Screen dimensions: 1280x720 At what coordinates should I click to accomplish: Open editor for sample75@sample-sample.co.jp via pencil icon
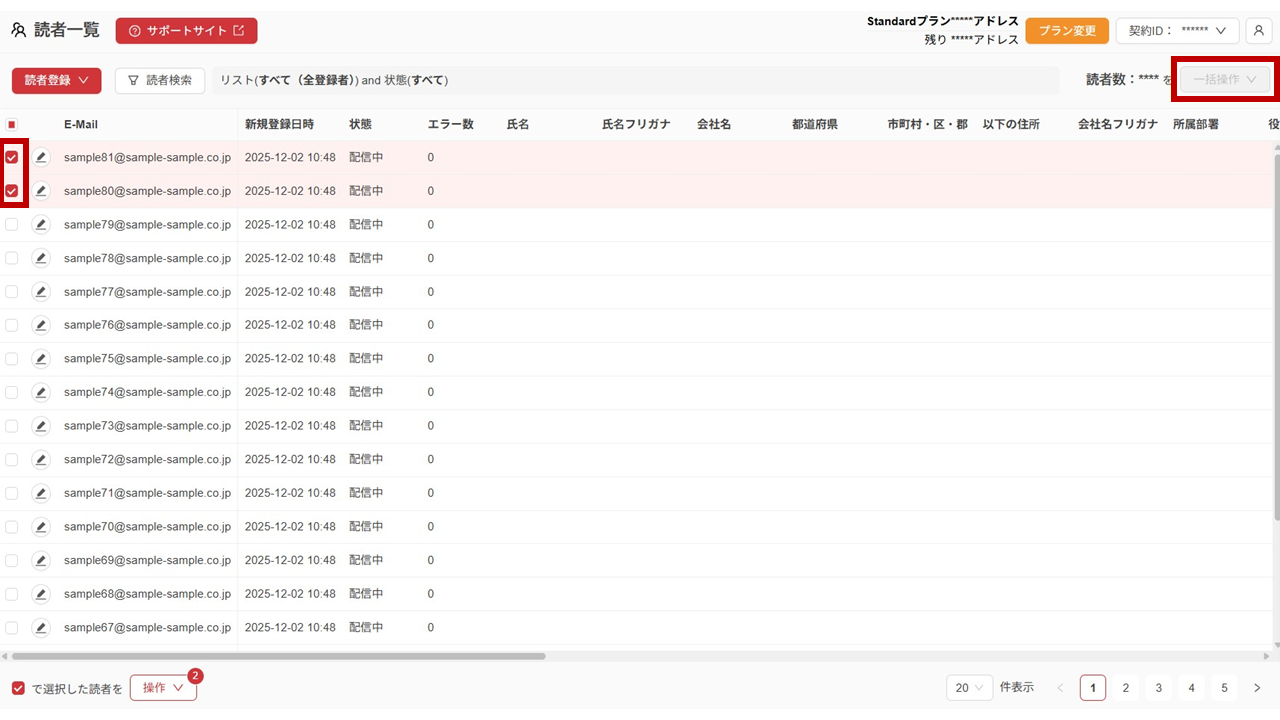(x=41, y=359)
